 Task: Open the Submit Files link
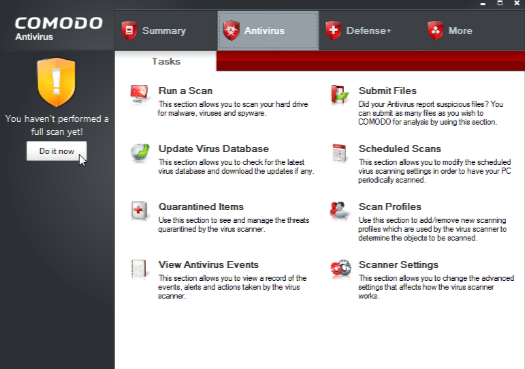(x=387, y=91)
